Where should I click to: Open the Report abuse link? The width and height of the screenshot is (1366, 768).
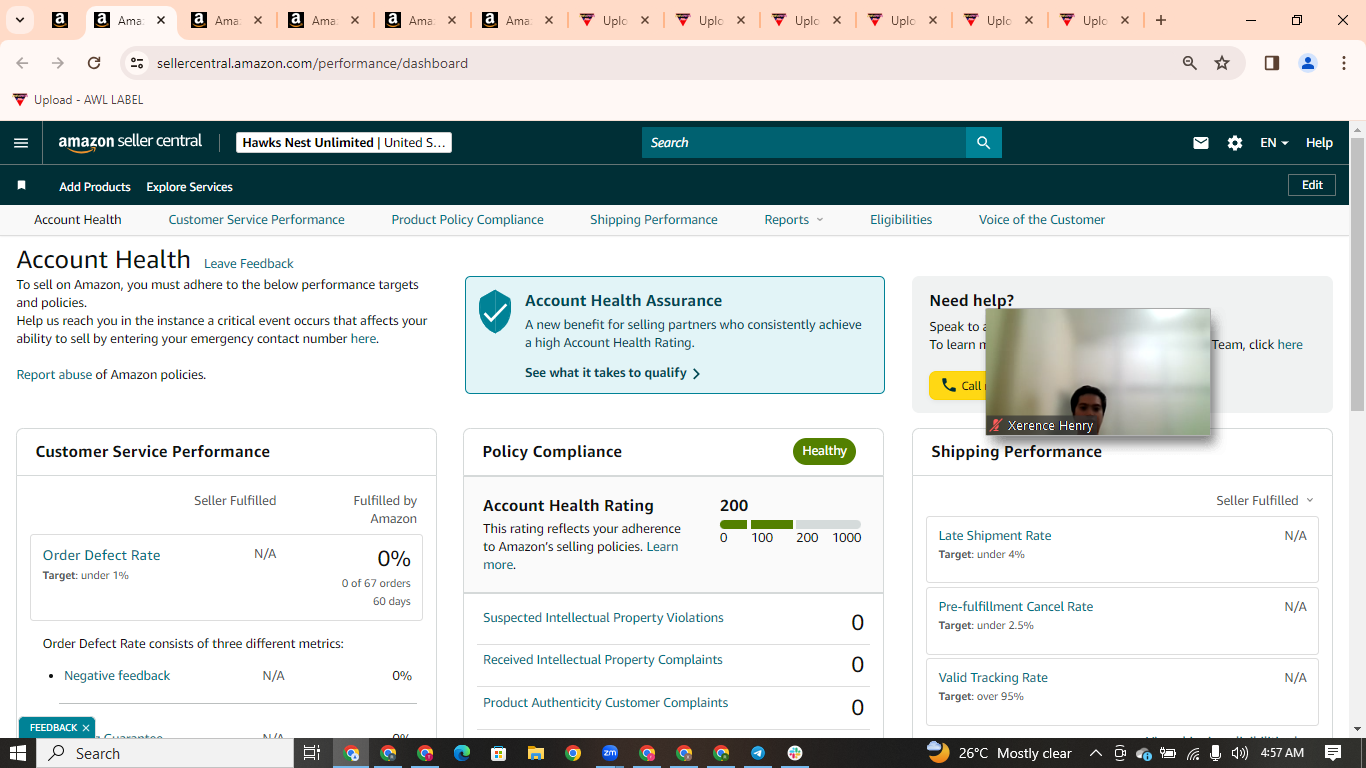(54, 375)
